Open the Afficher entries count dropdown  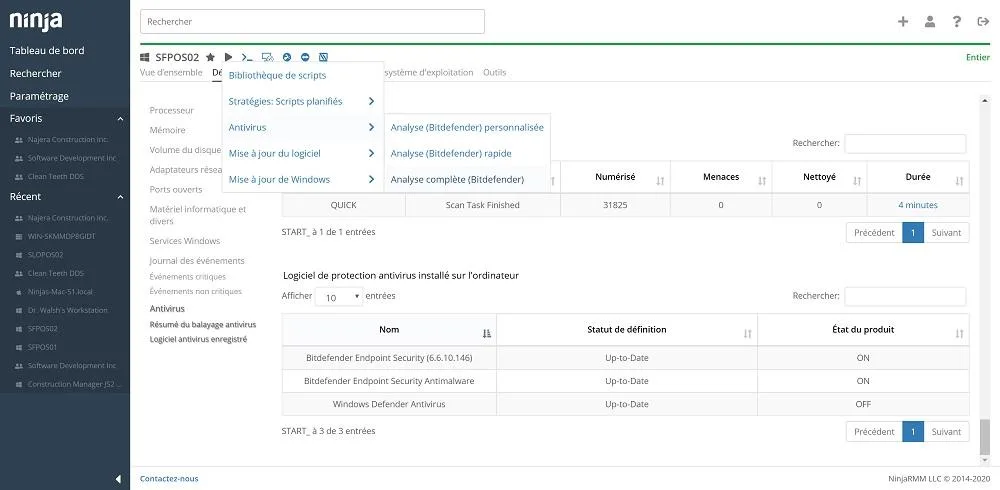coord(339,297)
